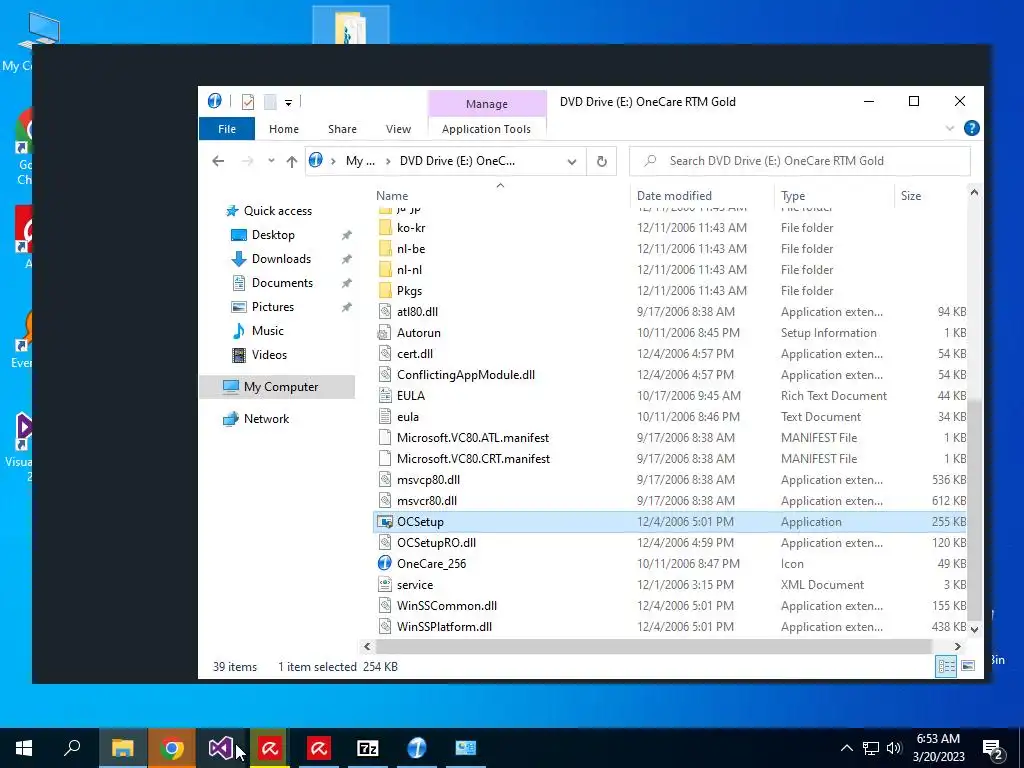
Task: Expand the ribbon chevron
Action: [950, 129]
